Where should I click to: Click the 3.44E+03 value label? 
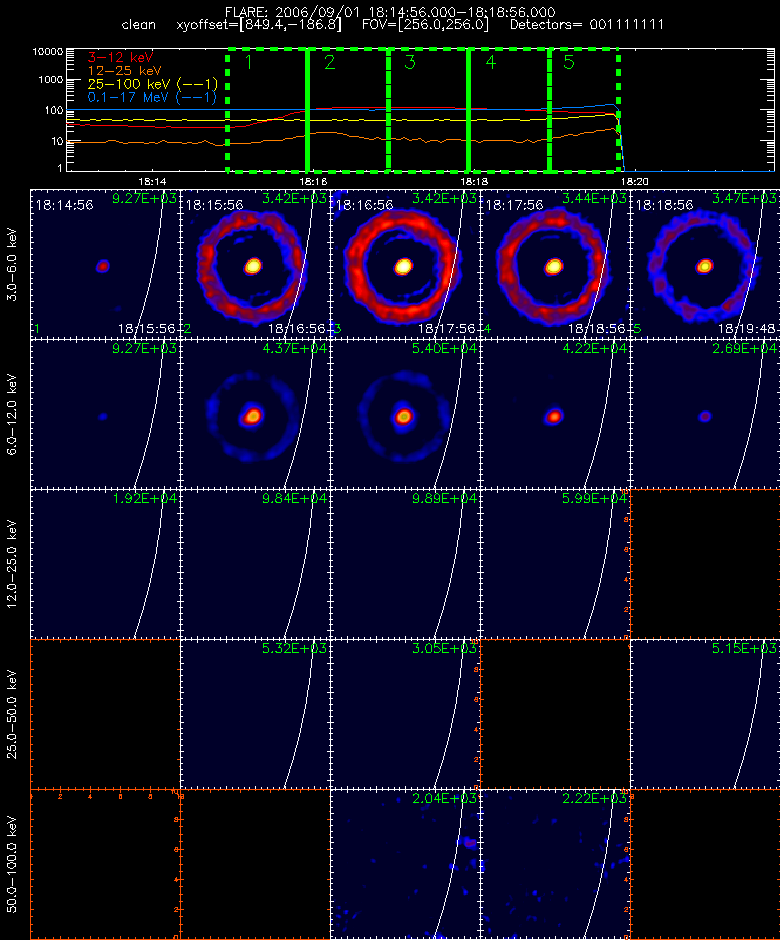point(594,198)
